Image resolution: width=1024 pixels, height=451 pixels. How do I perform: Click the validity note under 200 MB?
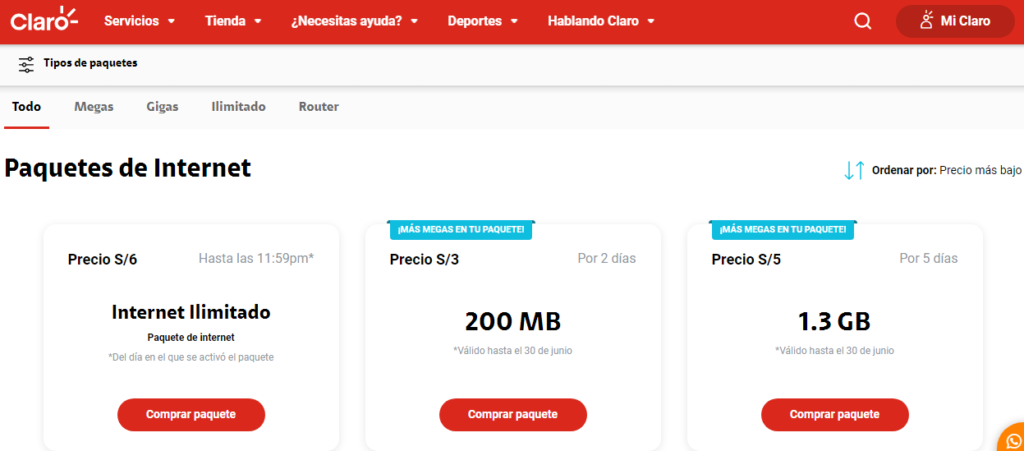(513, 350)
